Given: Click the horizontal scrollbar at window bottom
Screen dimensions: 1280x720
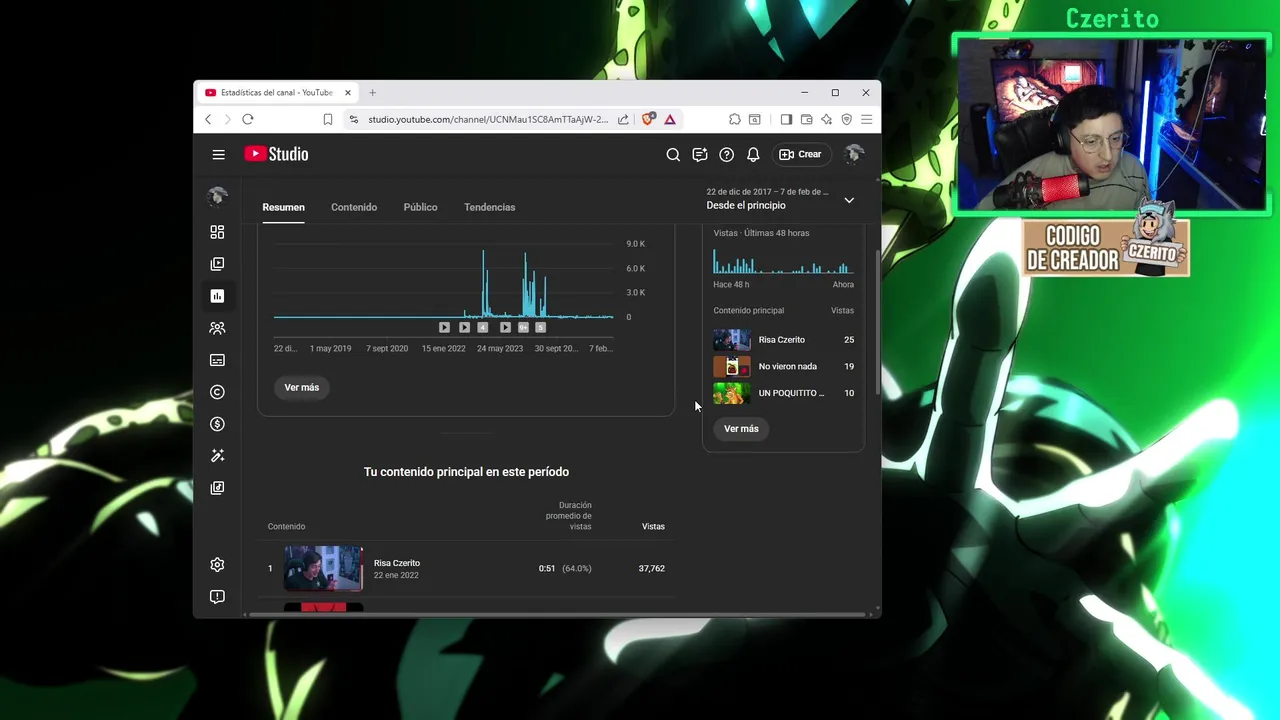Looking at the screenshot, I should (x=555, y=613).
